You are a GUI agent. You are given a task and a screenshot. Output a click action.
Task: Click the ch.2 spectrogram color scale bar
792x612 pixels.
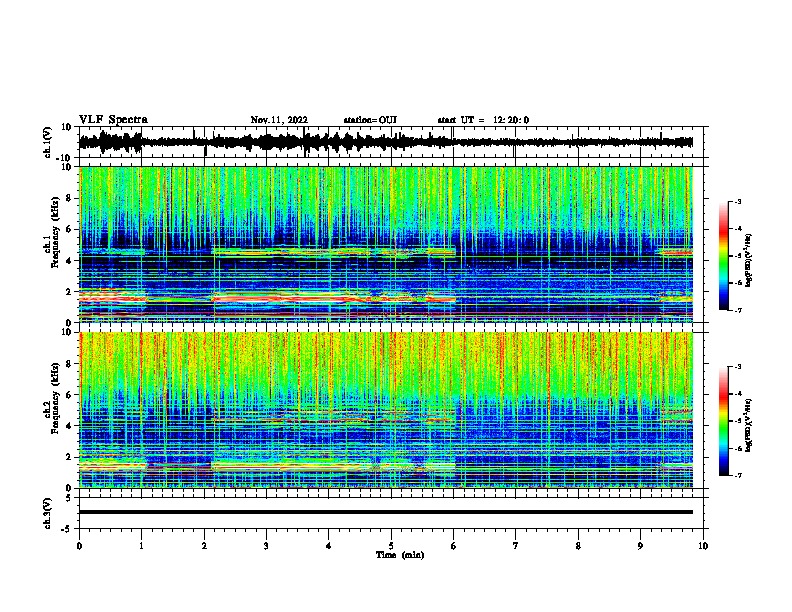[724, 421]
